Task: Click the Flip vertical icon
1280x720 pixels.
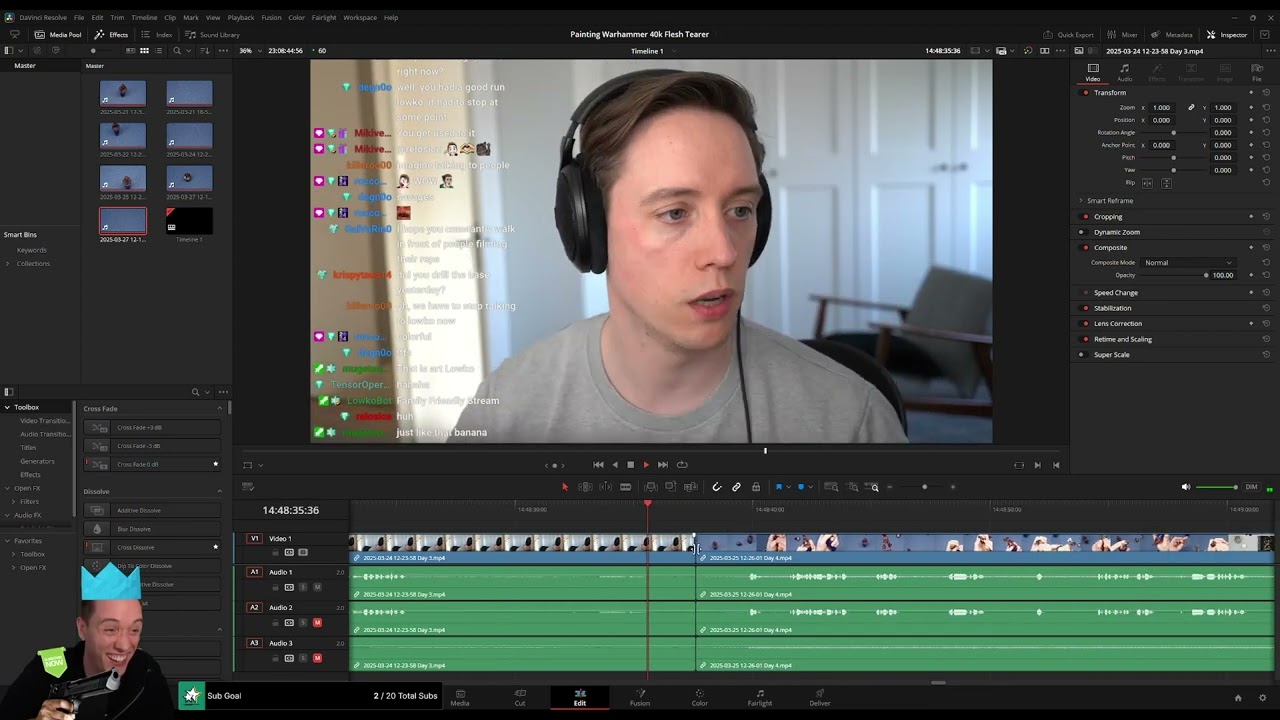Action: tap(1166, 183)
